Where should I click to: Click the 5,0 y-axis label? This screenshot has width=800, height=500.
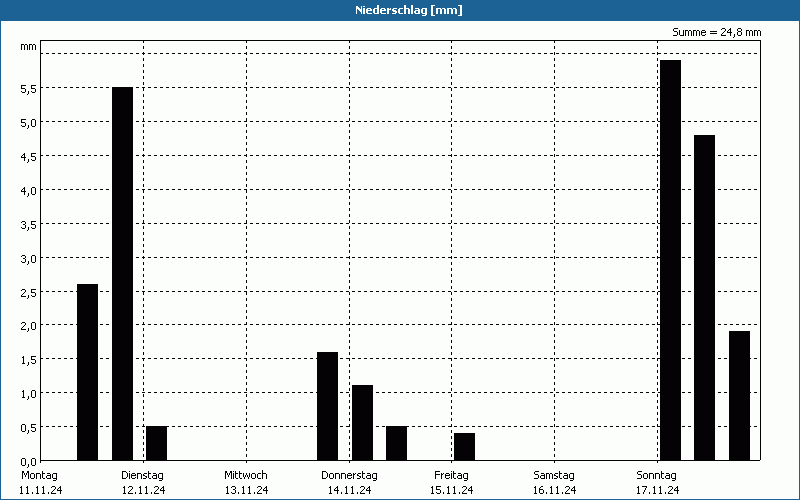click(28, 122)
